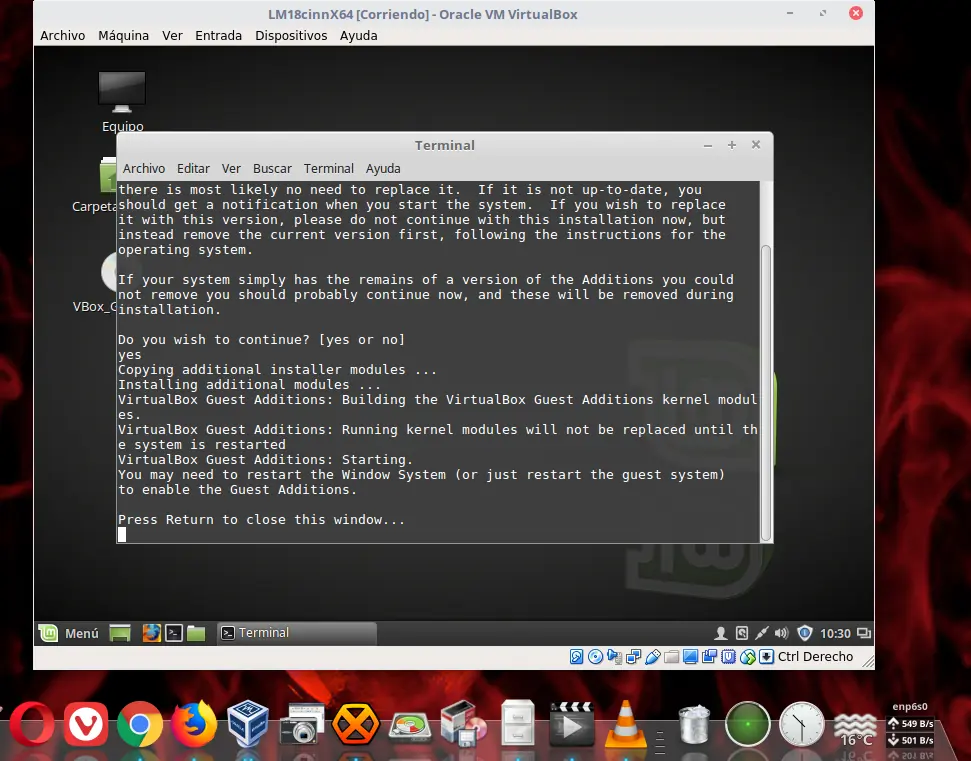Viewport: 971px width, 761px height.
Task: Start VLC media player from the dock
Action: pyautogui.click(x=625, y=722)
